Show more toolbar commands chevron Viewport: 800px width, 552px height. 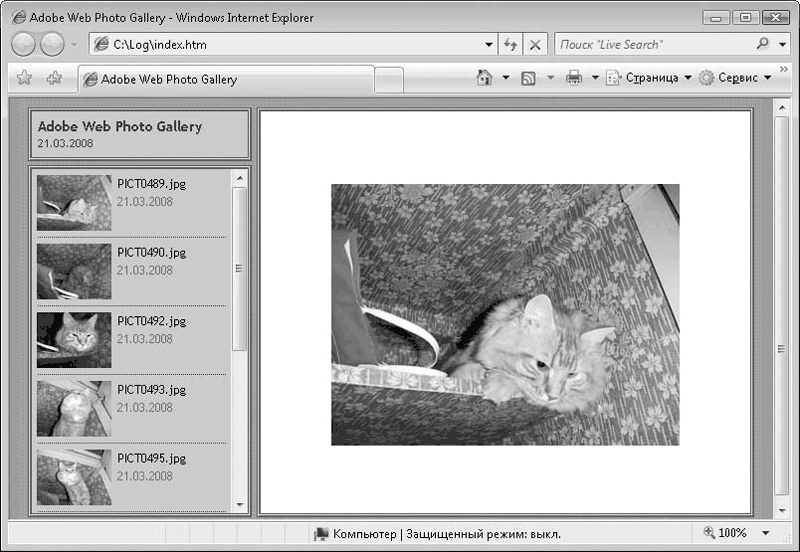pos(784,68)
